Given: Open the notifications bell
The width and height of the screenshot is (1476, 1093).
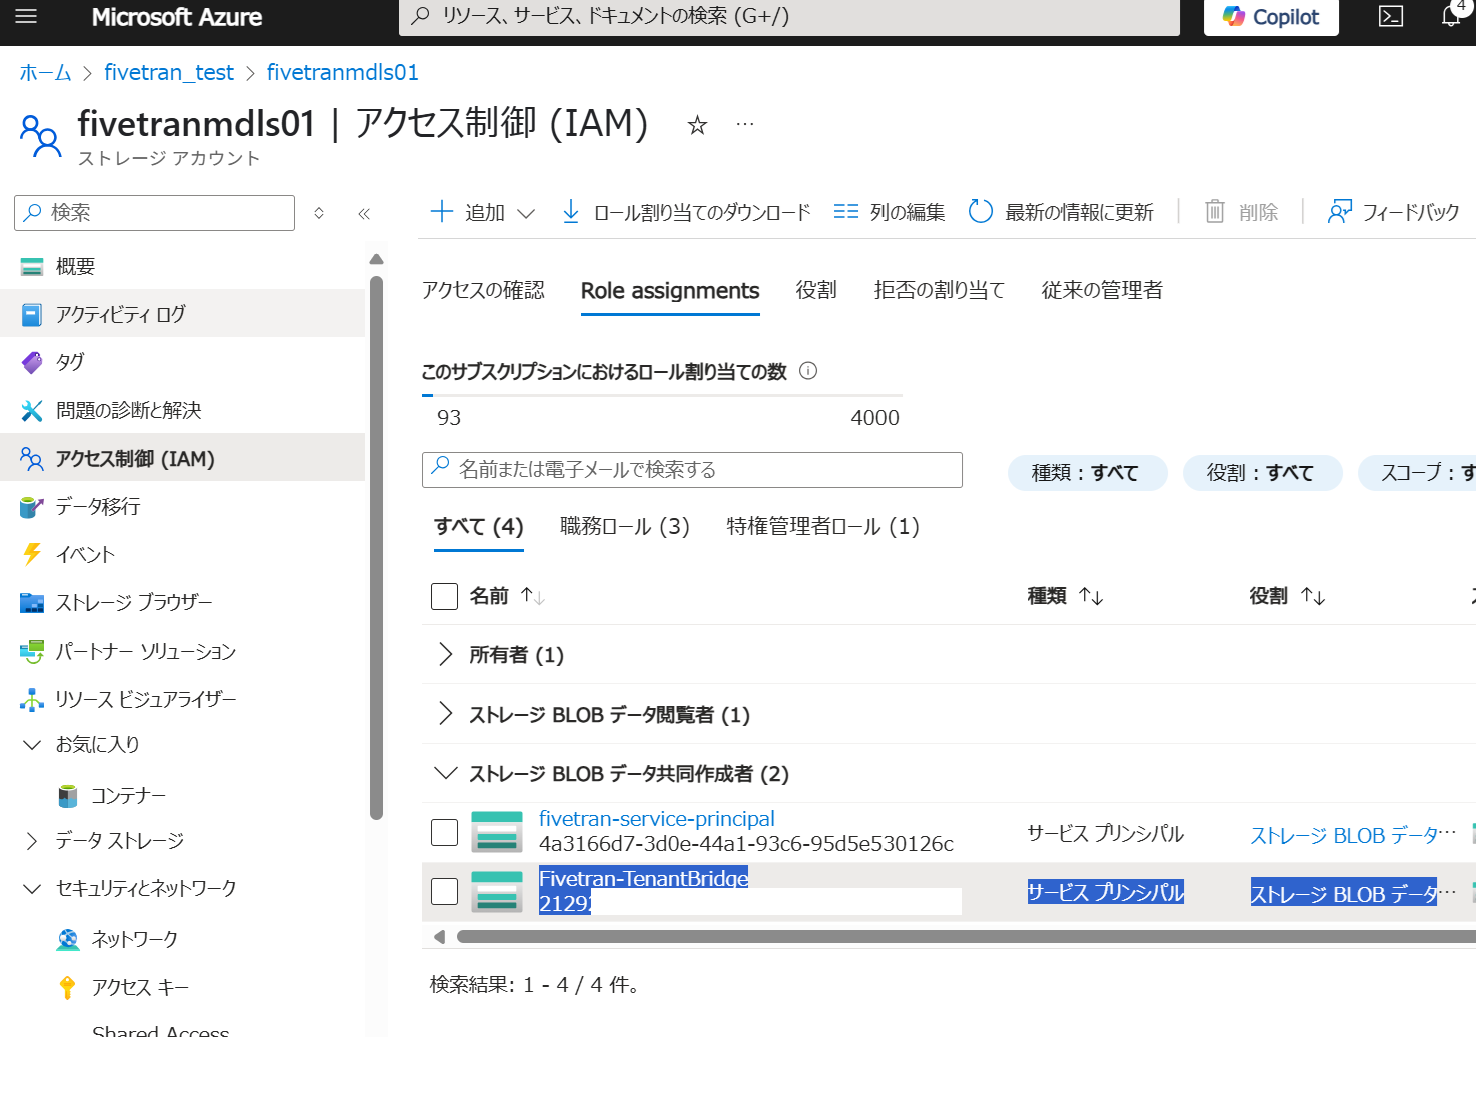Looking at the screenshot, I should coord(1451,16).
